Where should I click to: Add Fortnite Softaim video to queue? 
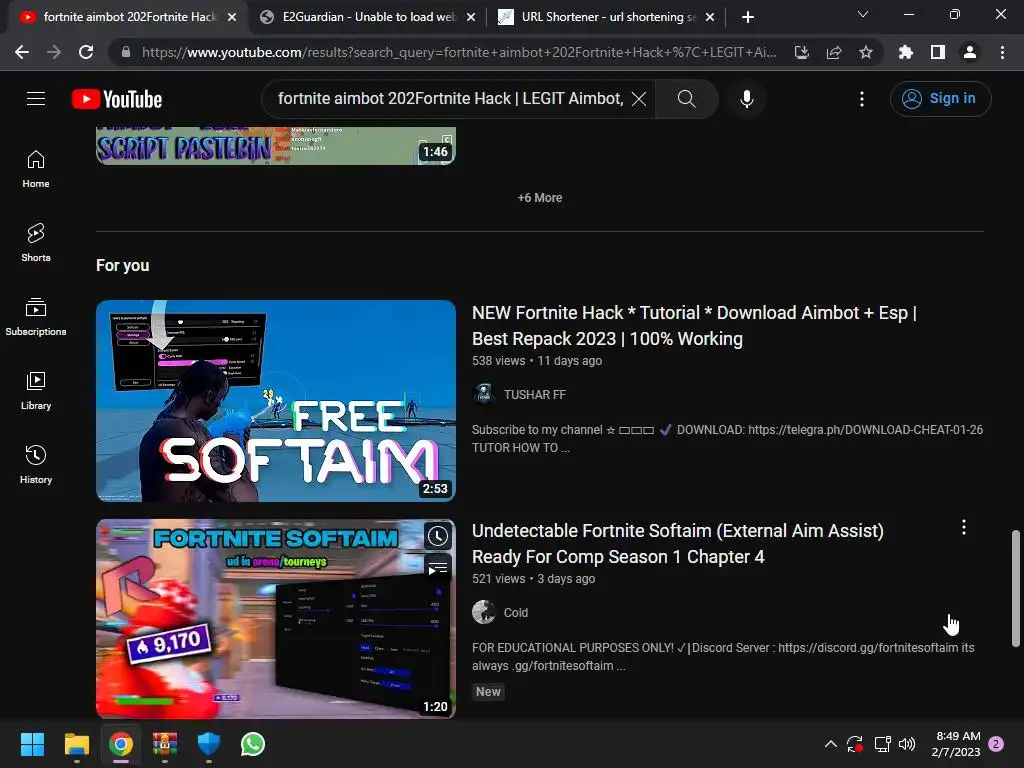click(x=438, y=568)
